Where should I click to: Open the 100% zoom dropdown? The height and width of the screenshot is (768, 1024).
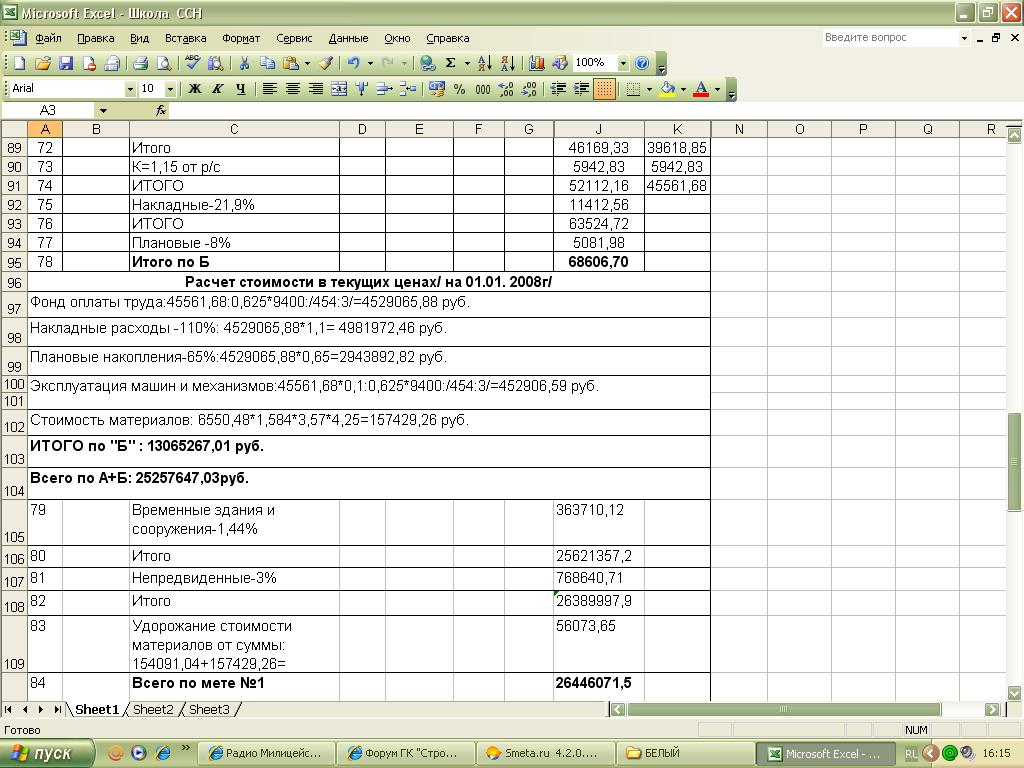pos(623,63)
